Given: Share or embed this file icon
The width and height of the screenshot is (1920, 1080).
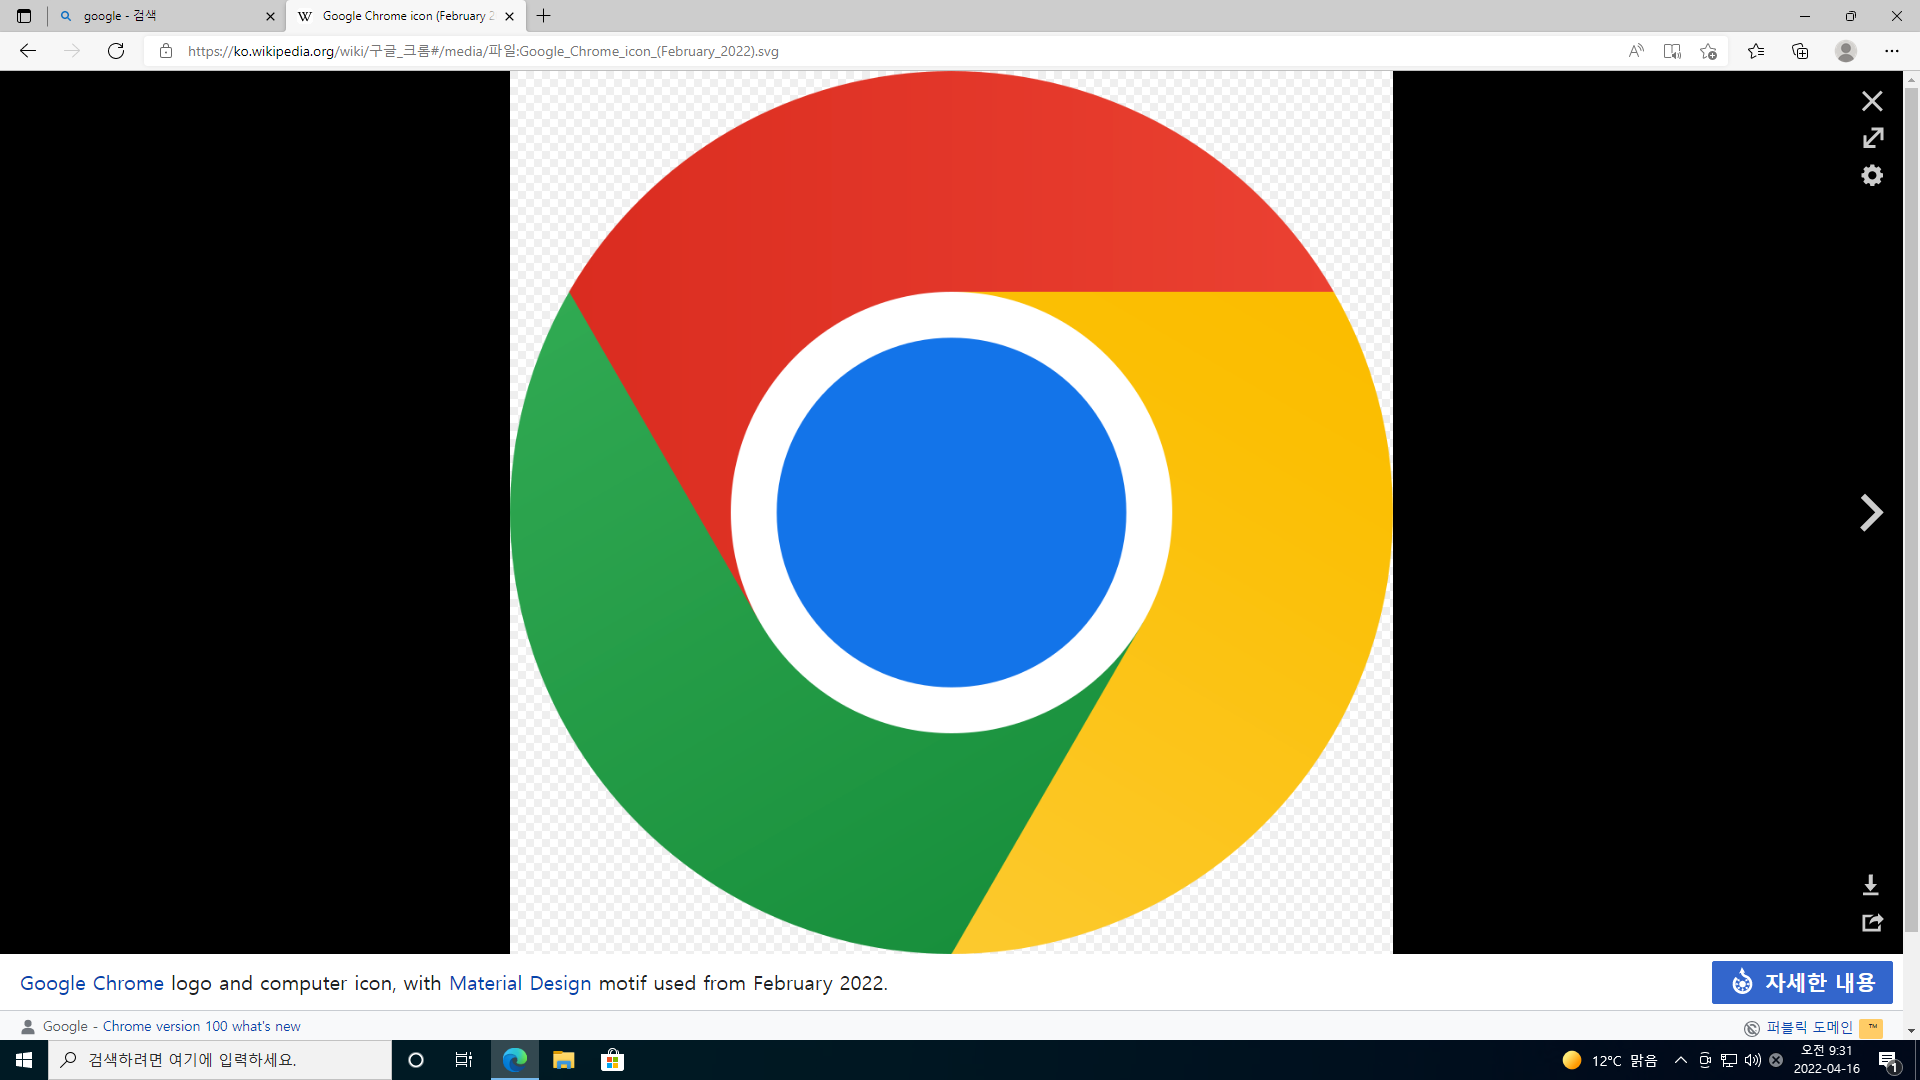Looking at the screenshot, I should [1872, 922].
